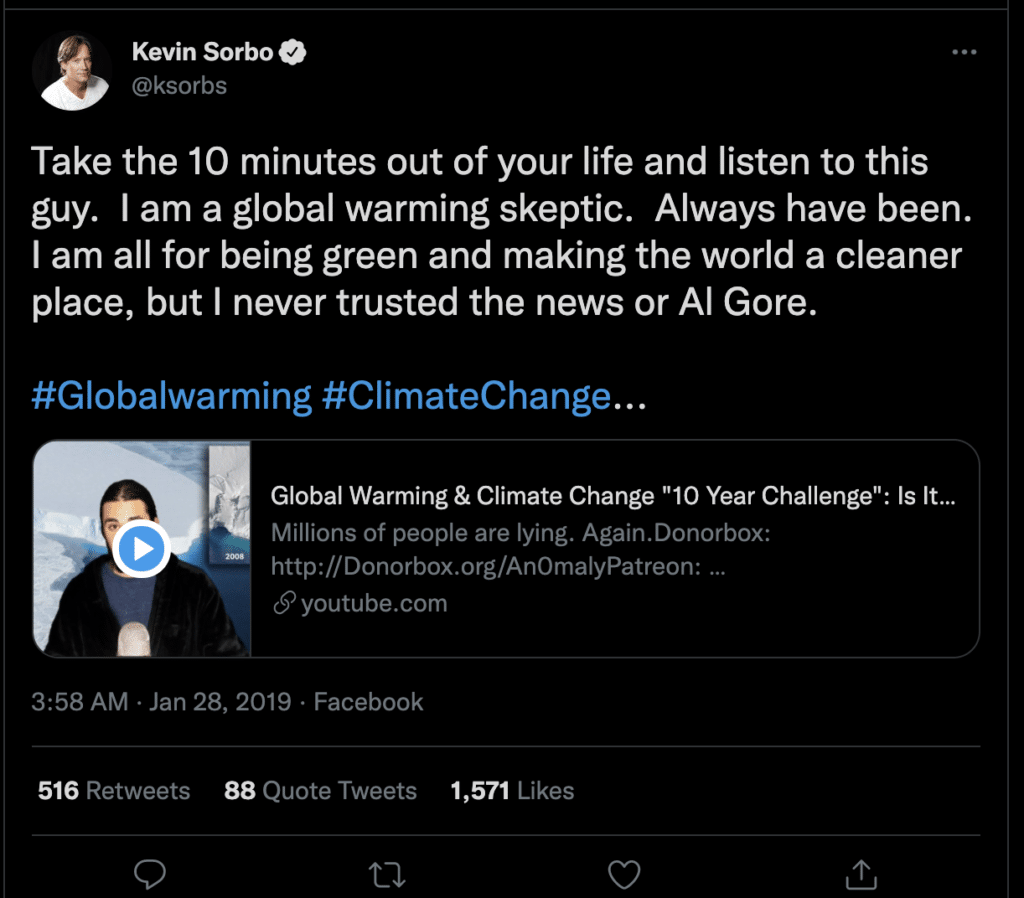Open the @ksorbs handle link

click(x=180, y=86)
